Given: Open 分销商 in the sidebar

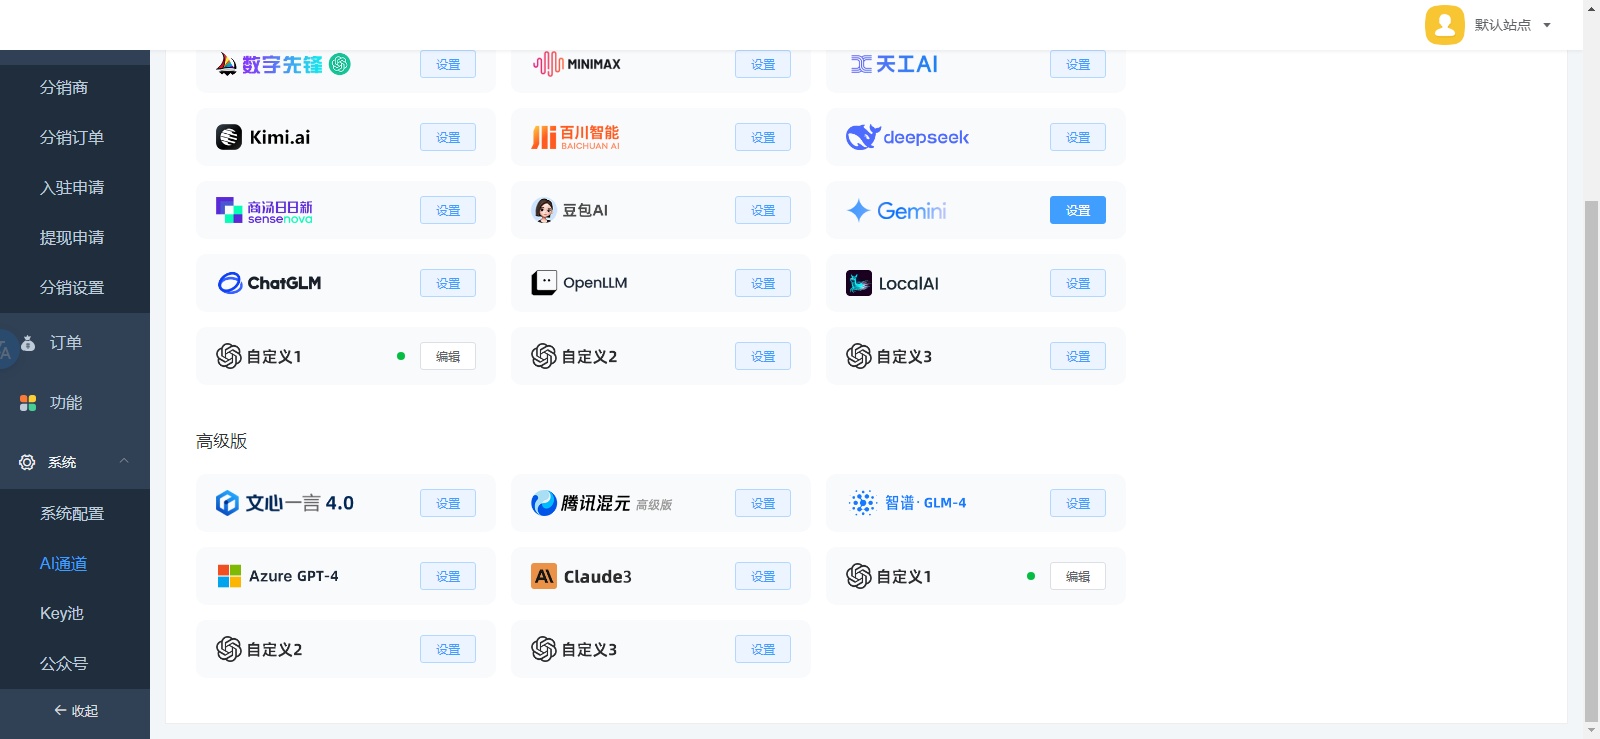Looking at the screenshot, I should coord(64,88).
